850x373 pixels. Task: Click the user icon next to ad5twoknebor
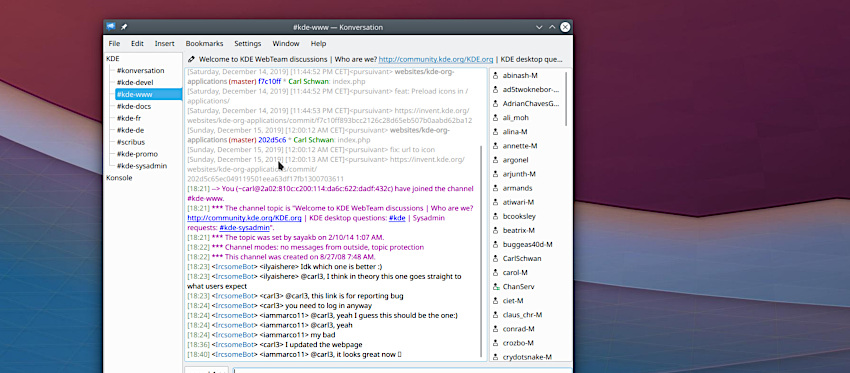pos(495,89)
